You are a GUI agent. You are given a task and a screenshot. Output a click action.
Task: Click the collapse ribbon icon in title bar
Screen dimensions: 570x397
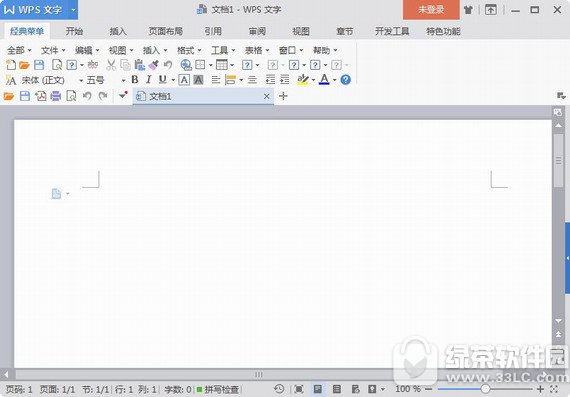tap(490, 10)
